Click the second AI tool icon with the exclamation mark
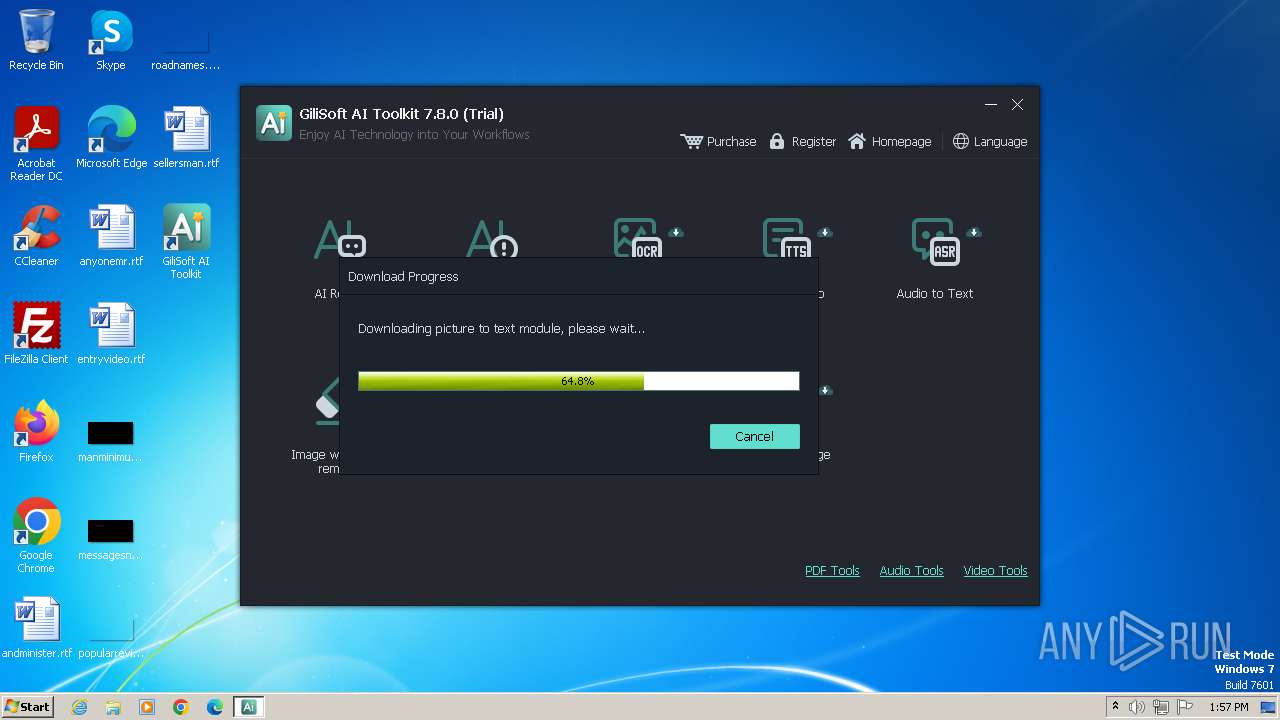The height and width of the screenshot is (720, 1280). point(492,239)
